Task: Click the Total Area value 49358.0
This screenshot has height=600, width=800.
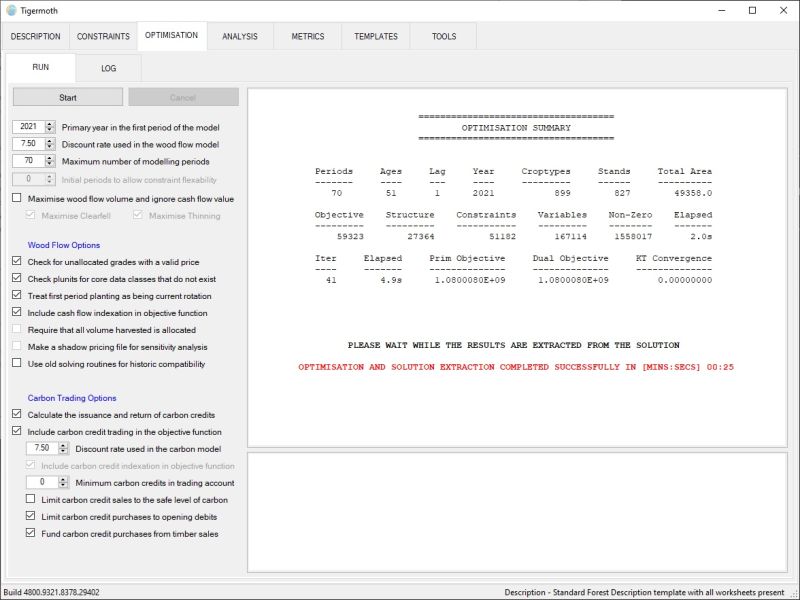Action: click(x=693, y=193)
